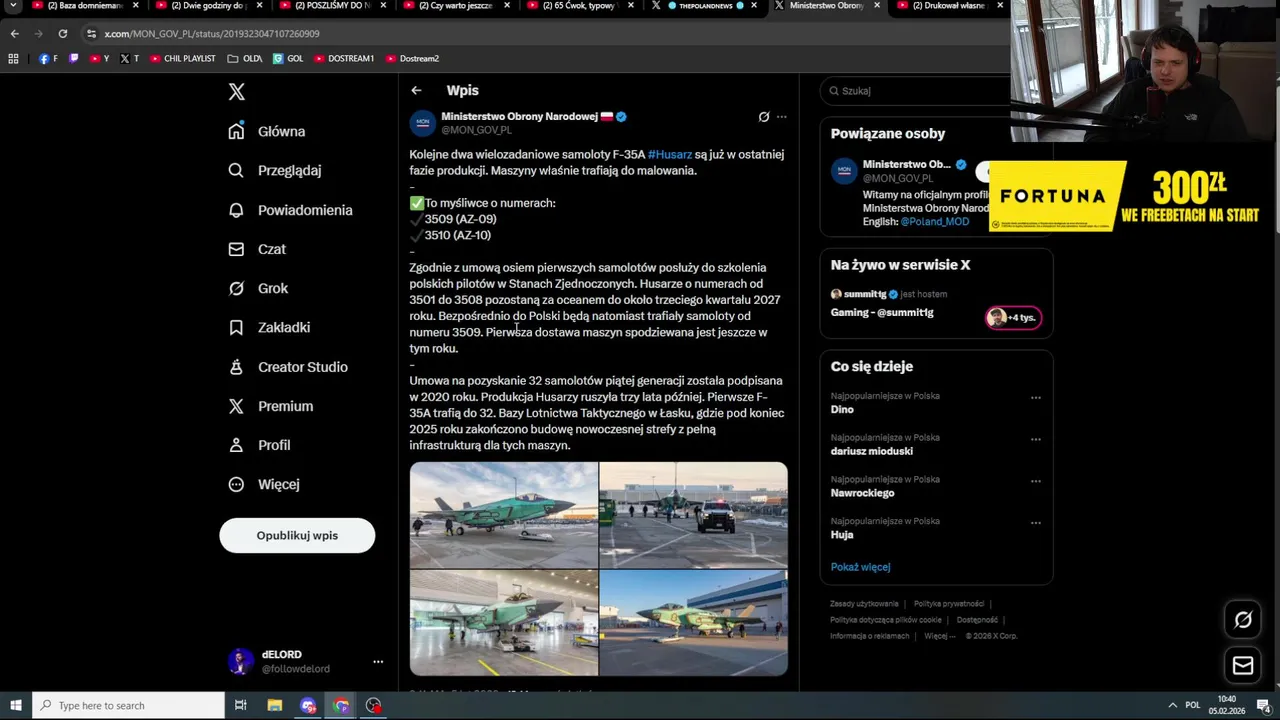Open Windows Start menu
This screenshot has height=720, width=1280.
[15, 705]
